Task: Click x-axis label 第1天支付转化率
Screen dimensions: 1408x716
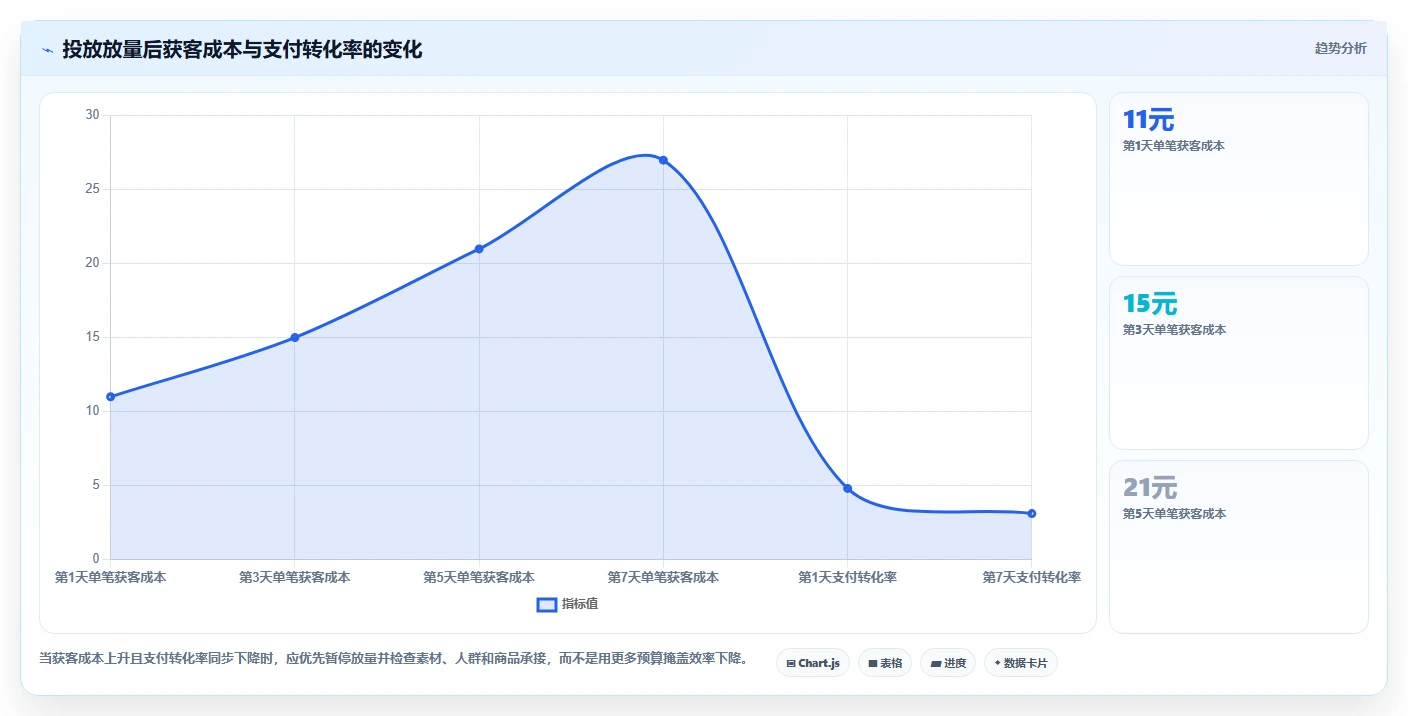Action: [847, 577]
